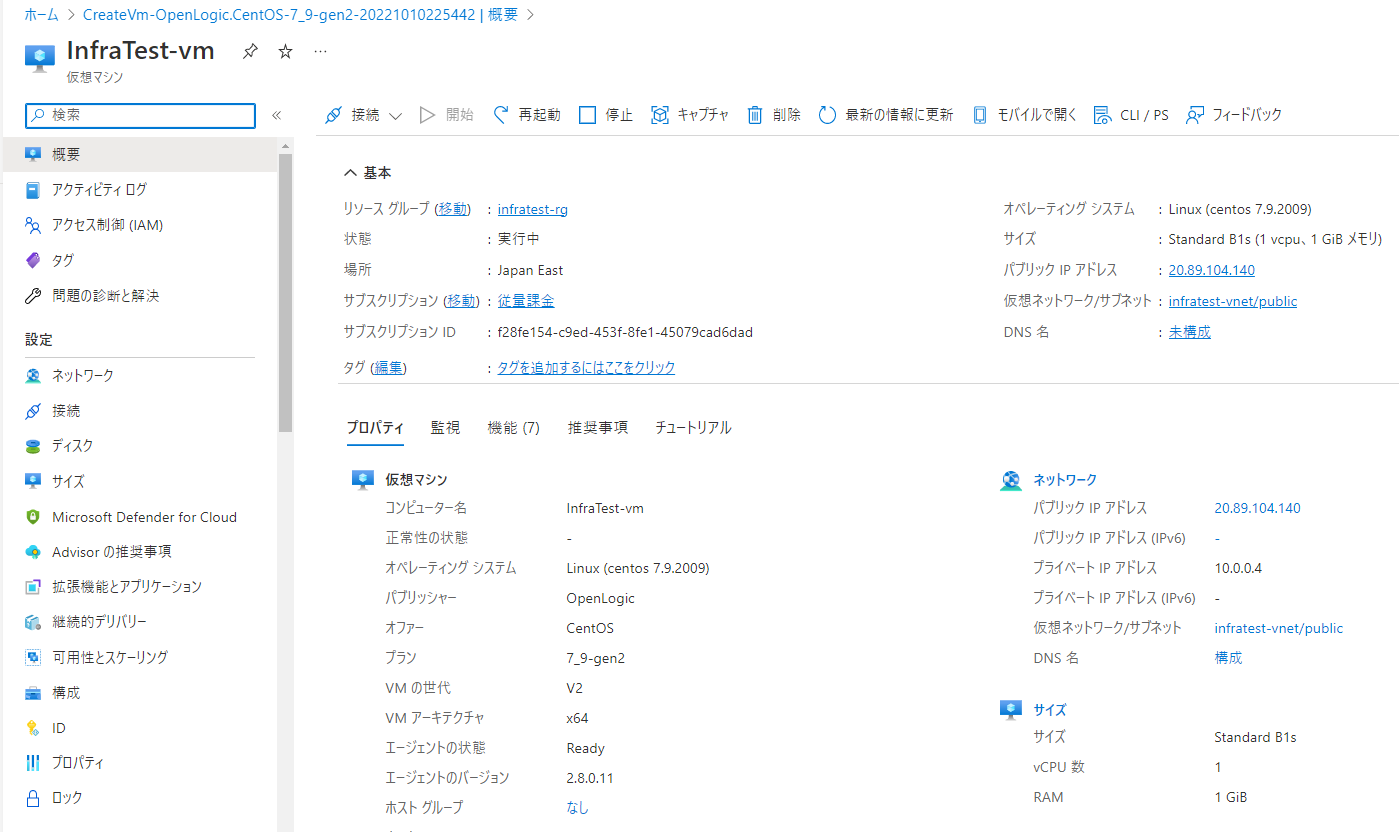
Task: Open the infratest-rg resource group link
Action: [533, 209]
